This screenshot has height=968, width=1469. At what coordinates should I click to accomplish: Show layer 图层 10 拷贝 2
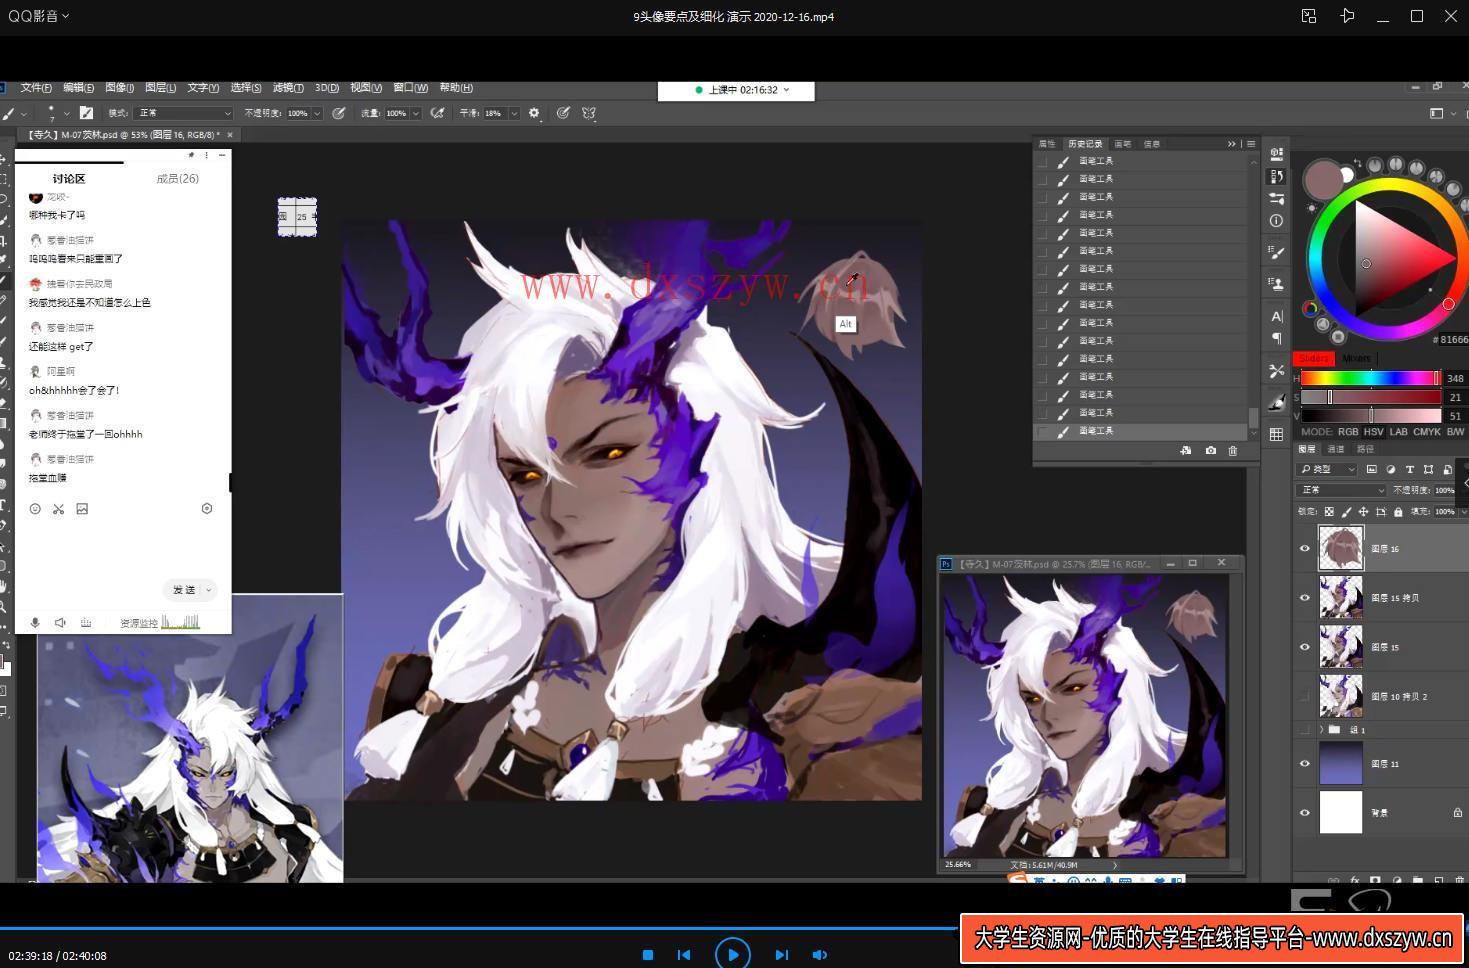click(1304, 696)
